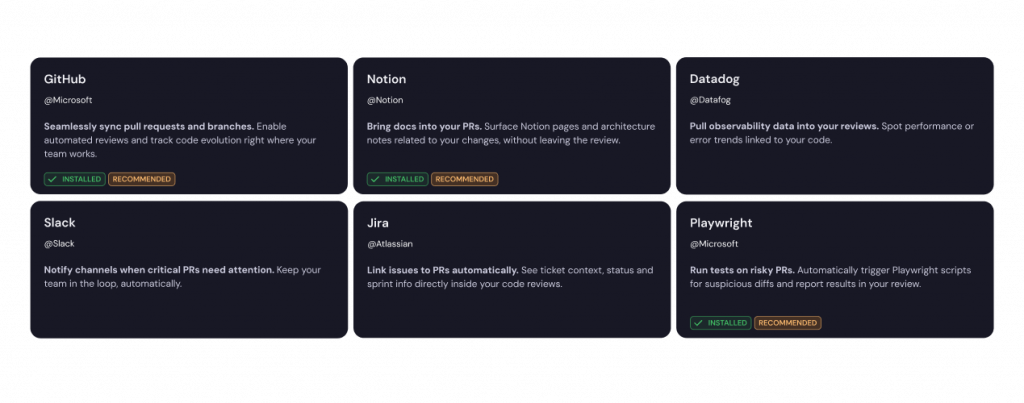
Task: Click @Microsoft under the GitHub title
Action: (x=68, y=100)
